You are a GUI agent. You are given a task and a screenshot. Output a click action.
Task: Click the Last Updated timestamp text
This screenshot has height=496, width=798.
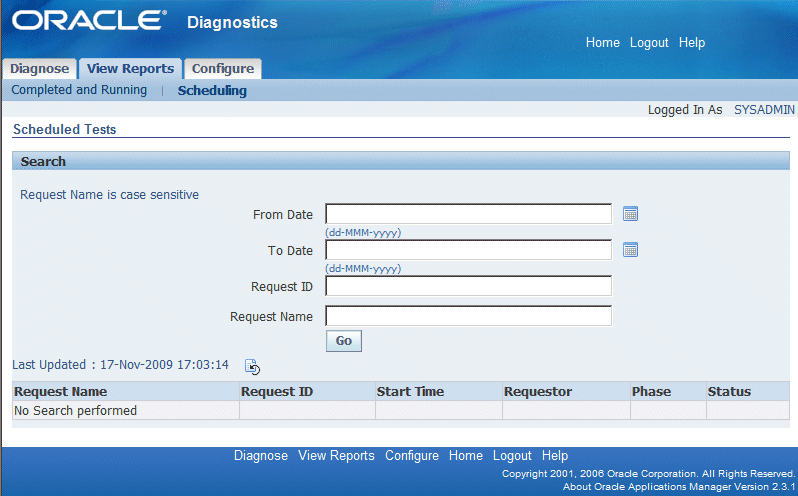point(121,365)
